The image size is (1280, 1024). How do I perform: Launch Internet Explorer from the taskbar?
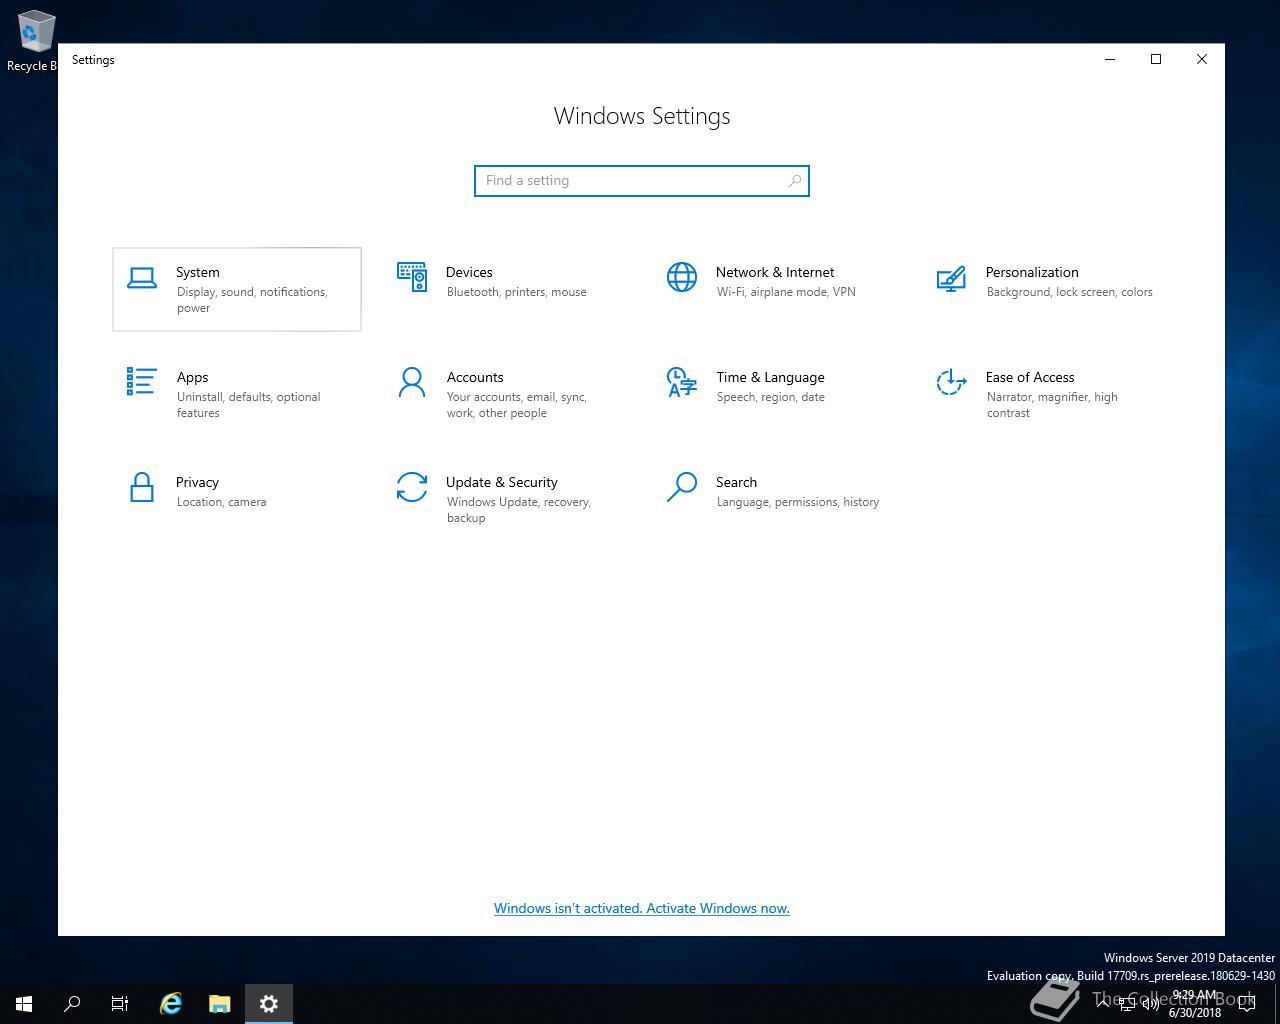pyautogui.click(x=171, y=1004)
